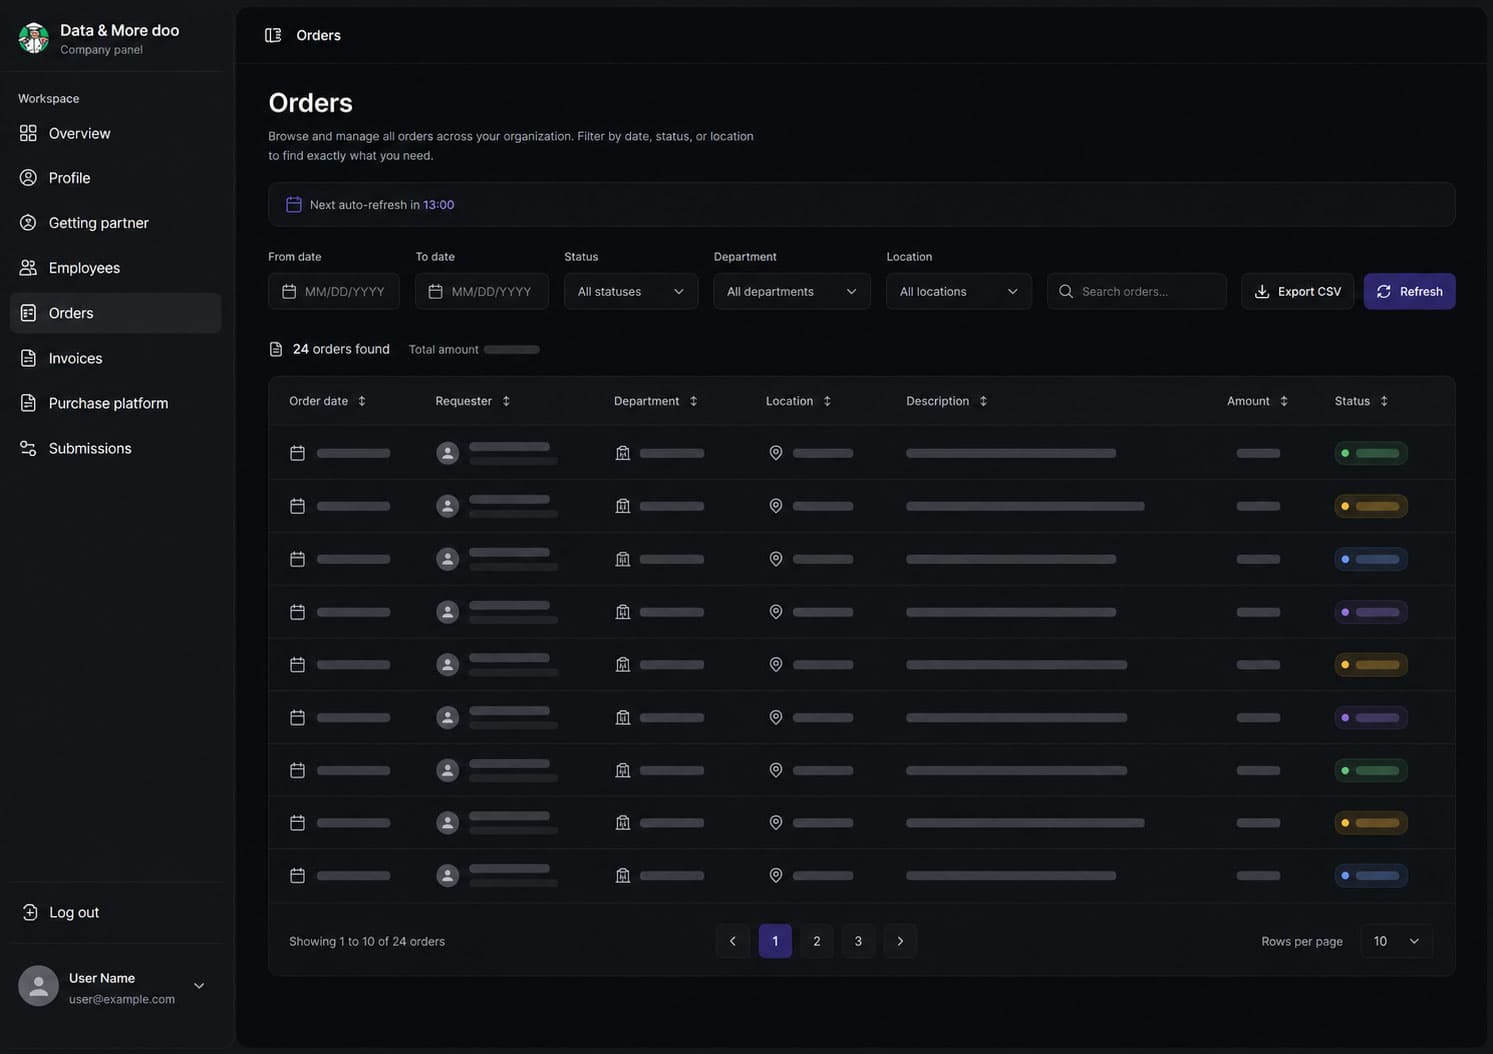Image resolution: width=1493 pixels, height=1054 pixels.
Task: Click the next page arrow in pagination
Action: [900, 941]
